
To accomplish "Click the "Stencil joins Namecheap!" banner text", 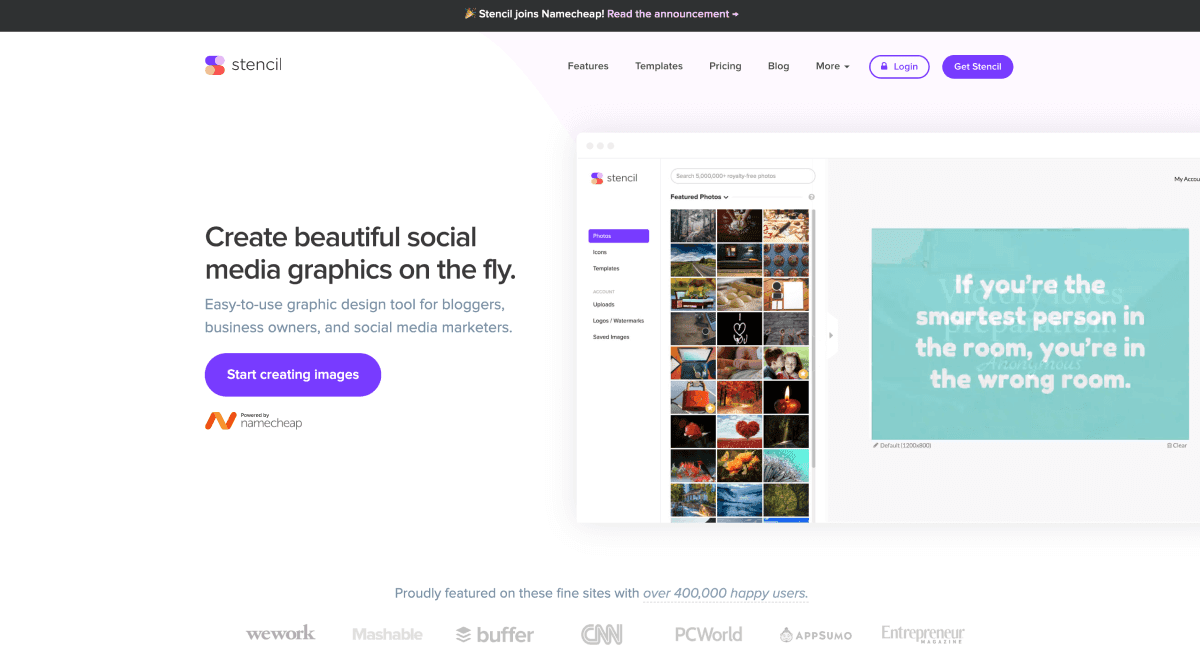I will coord(541,14).
